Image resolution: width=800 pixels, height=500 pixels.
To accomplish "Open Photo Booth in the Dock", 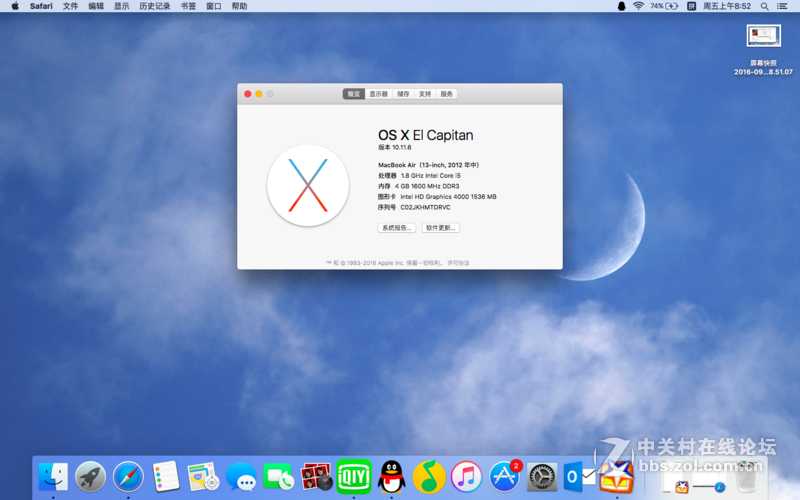I will tap(316, 477).
